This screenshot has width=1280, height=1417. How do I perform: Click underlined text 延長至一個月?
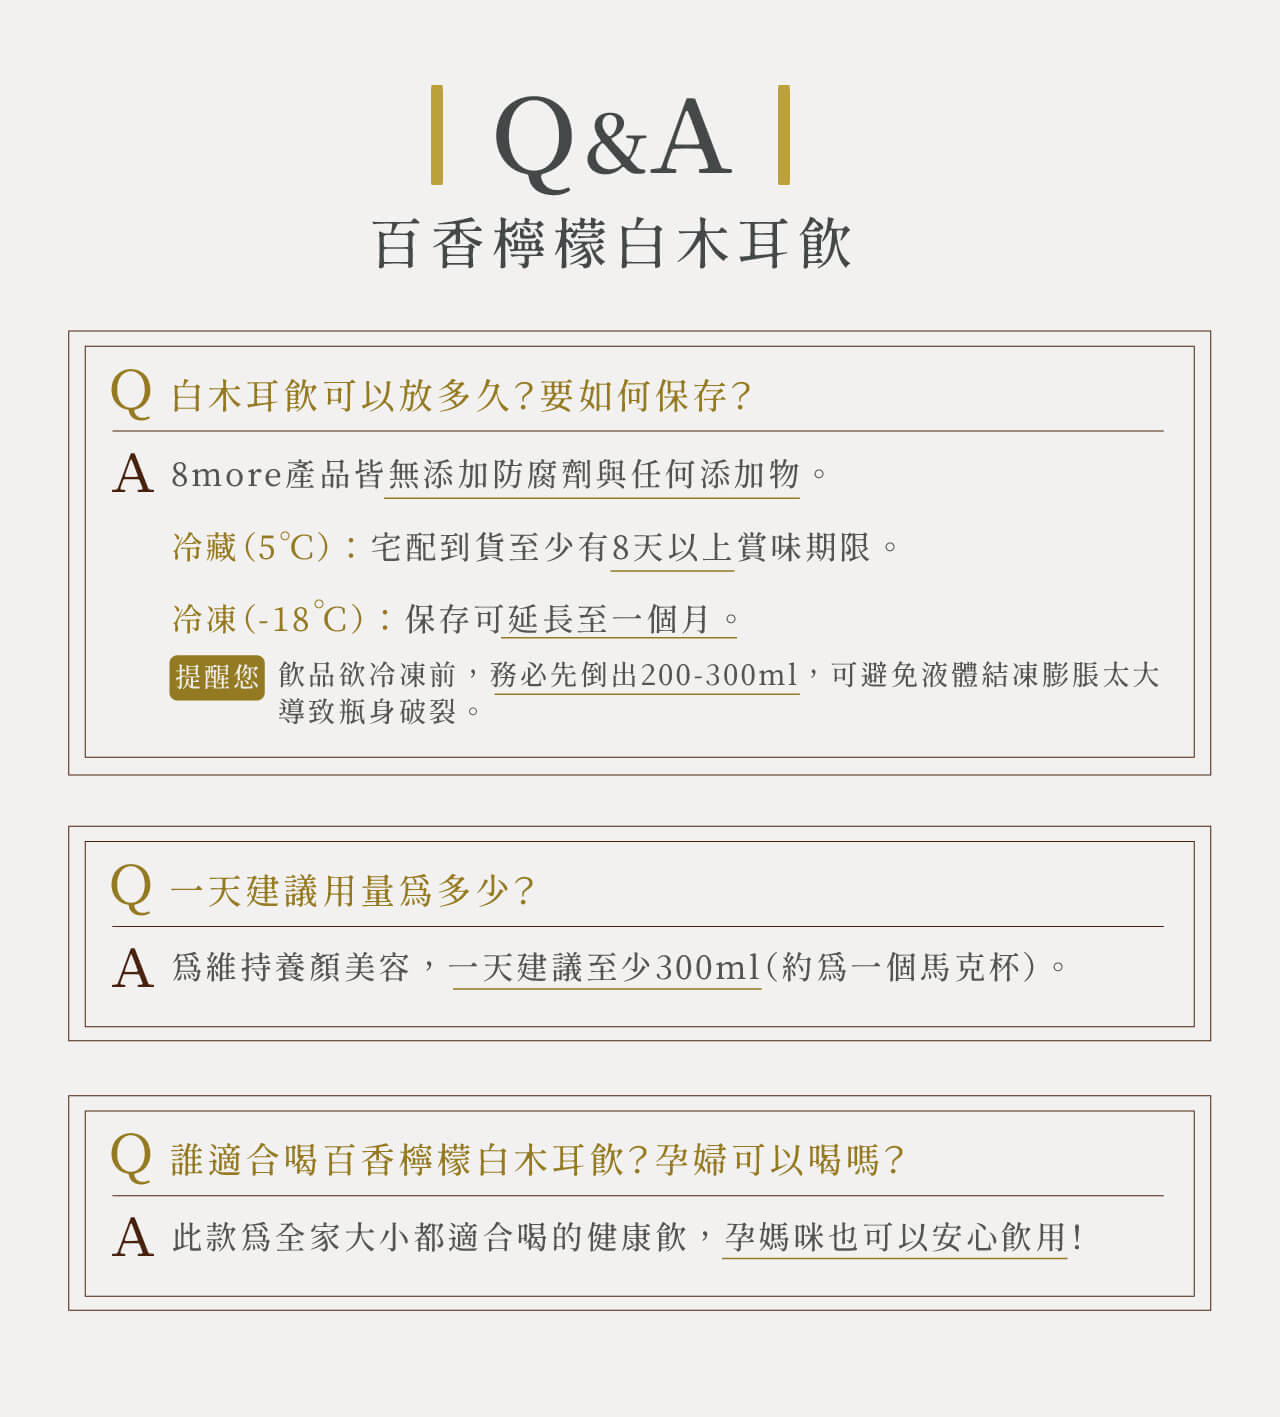(x=608, y=619)
